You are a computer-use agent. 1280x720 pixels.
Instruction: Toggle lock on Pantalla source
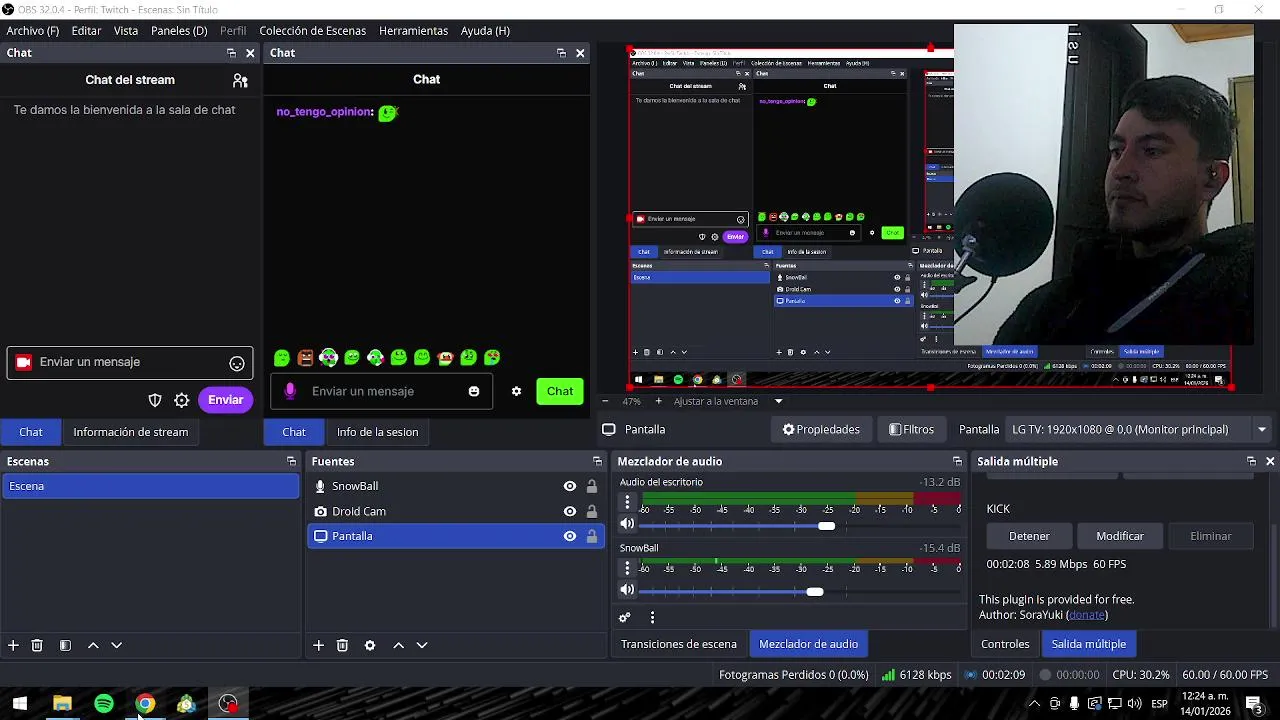pyautogui.click(x=592, y=536)
